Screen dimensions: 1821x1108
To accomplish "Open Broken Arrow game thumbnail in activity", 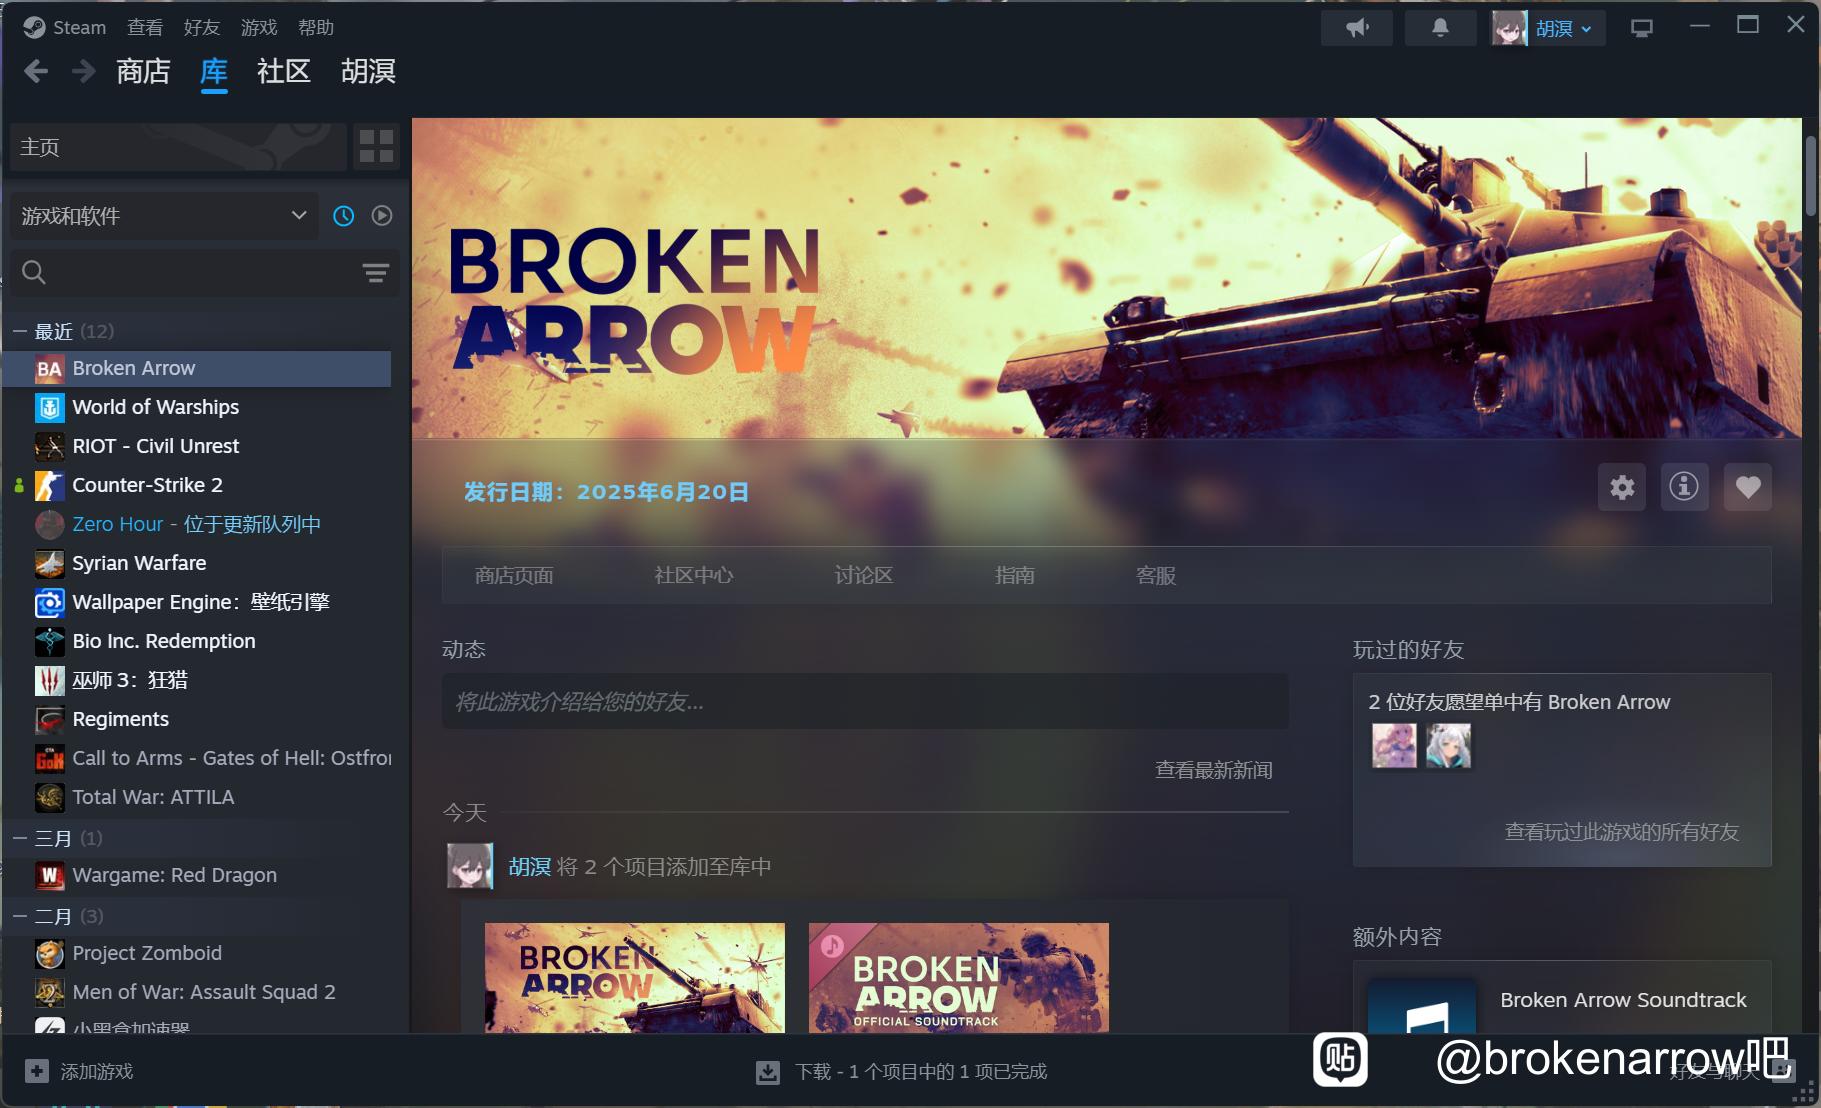I will 635,977.
